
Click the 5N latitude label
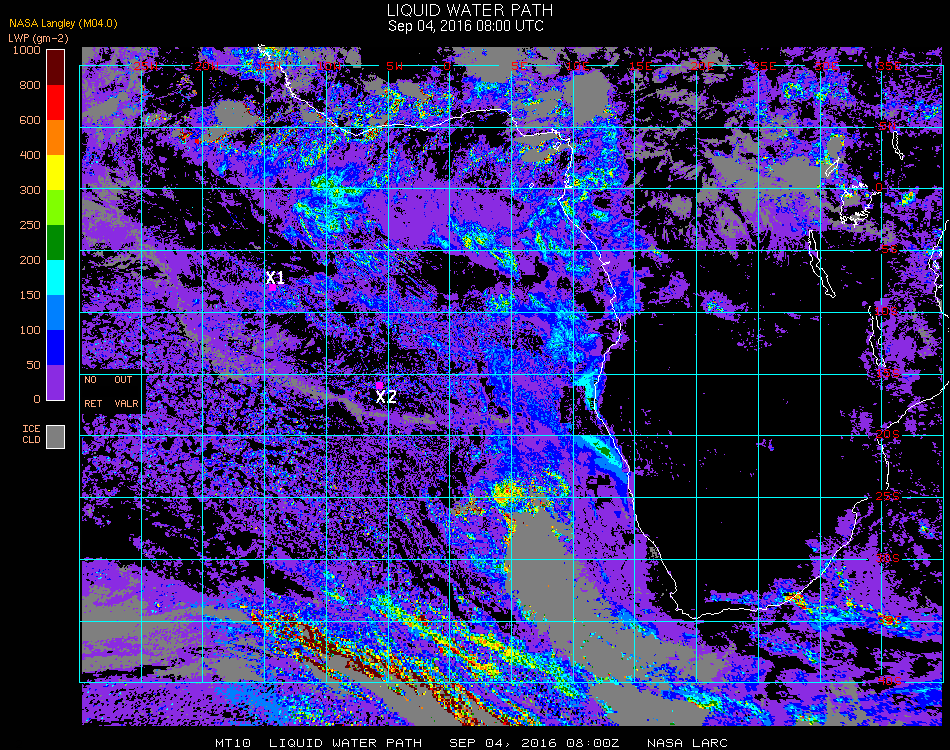(887, 126)
